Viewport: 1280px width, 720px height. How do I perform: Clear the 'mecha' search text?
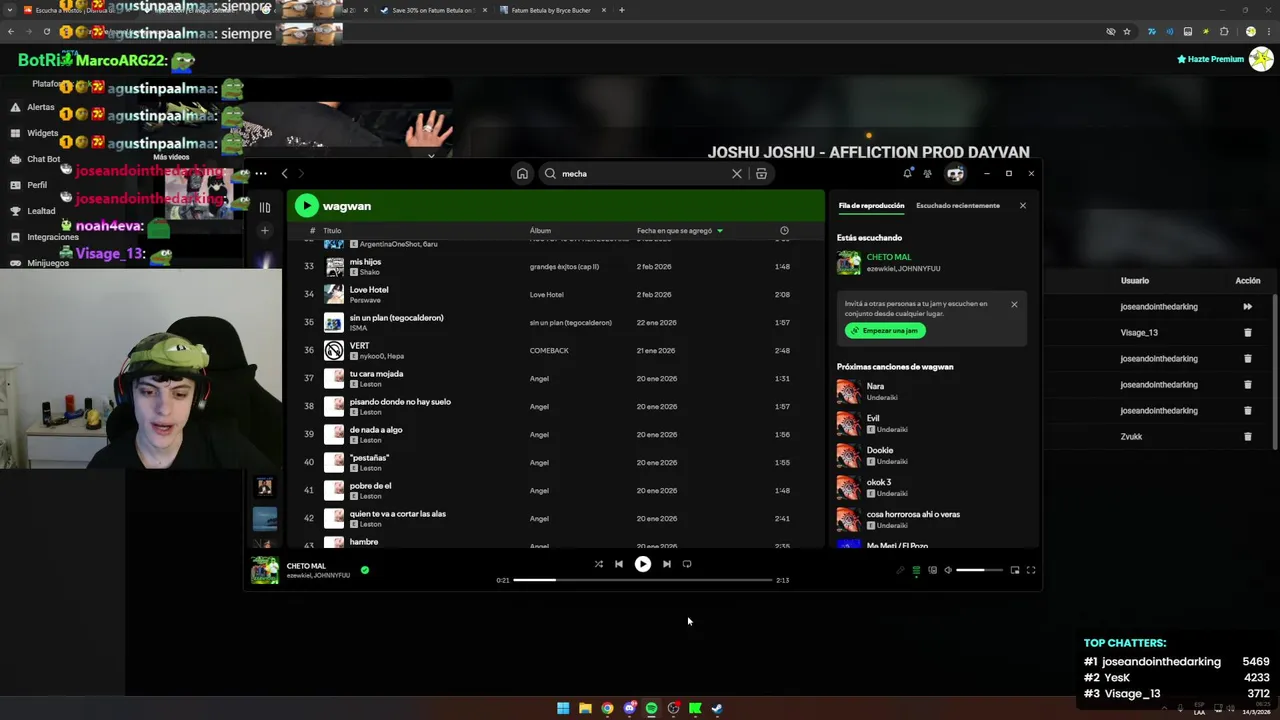[737, 174]
